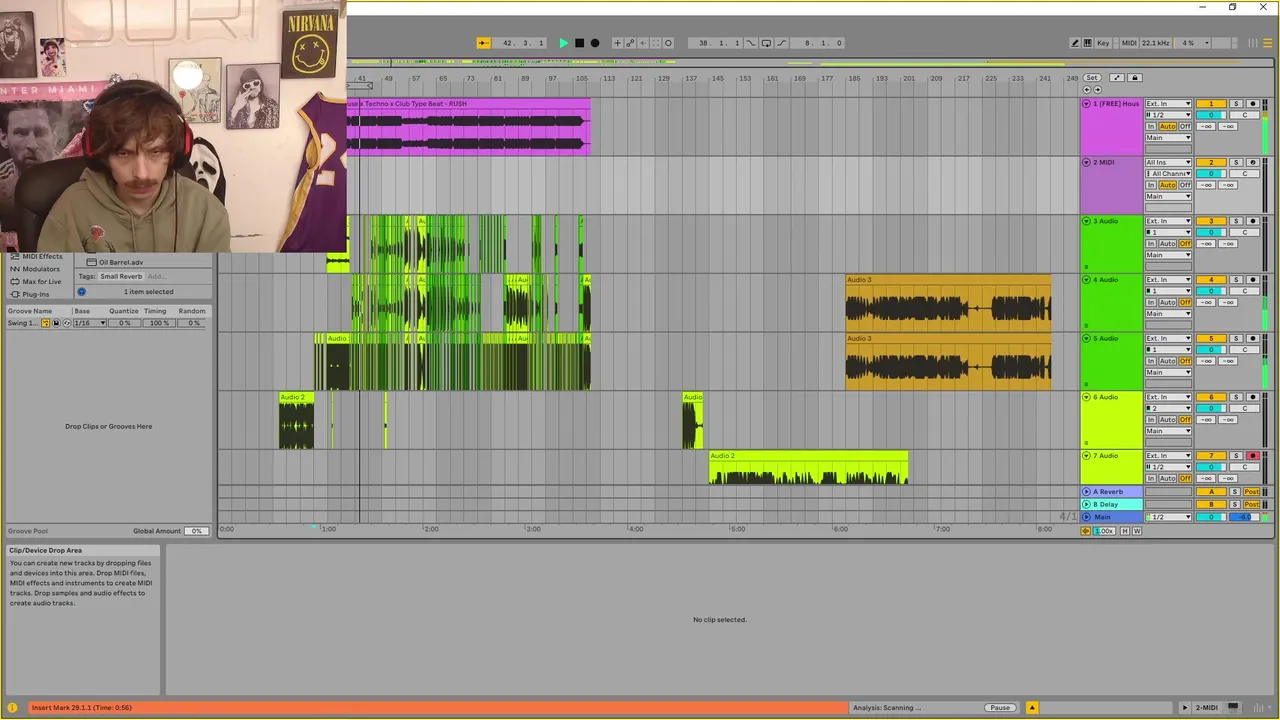The height and width of the screenshot is (720, 1280).
Task: Toggle the arrangement height optimize icon left of lock
Action: 1117,78
